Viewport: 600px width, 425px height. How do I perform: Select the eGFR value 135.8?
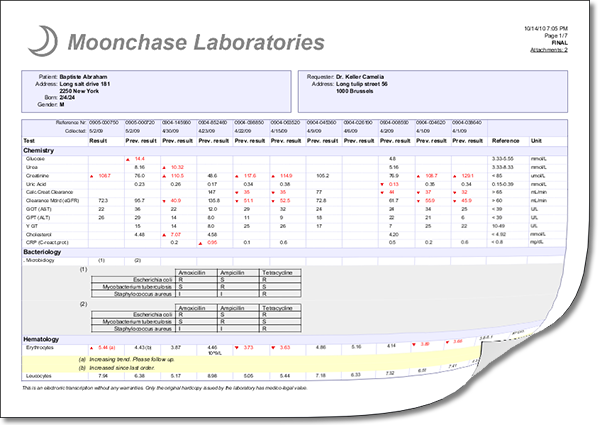(x=212, y=200)
